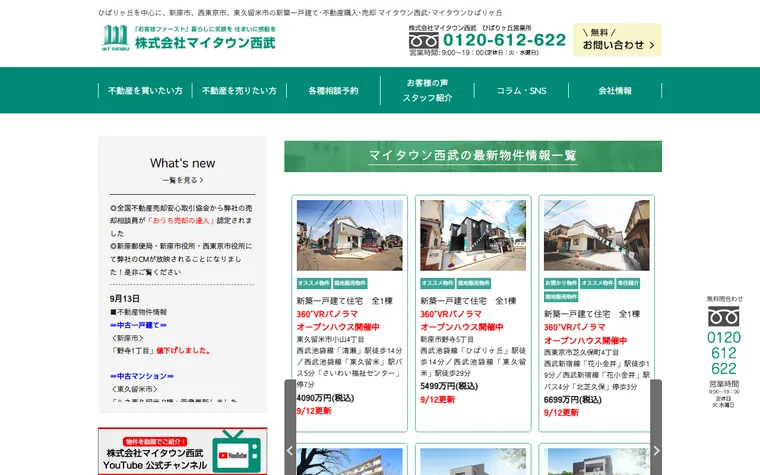Click the floating sidebar free-dial icon
760x475 pixels.
723,316
